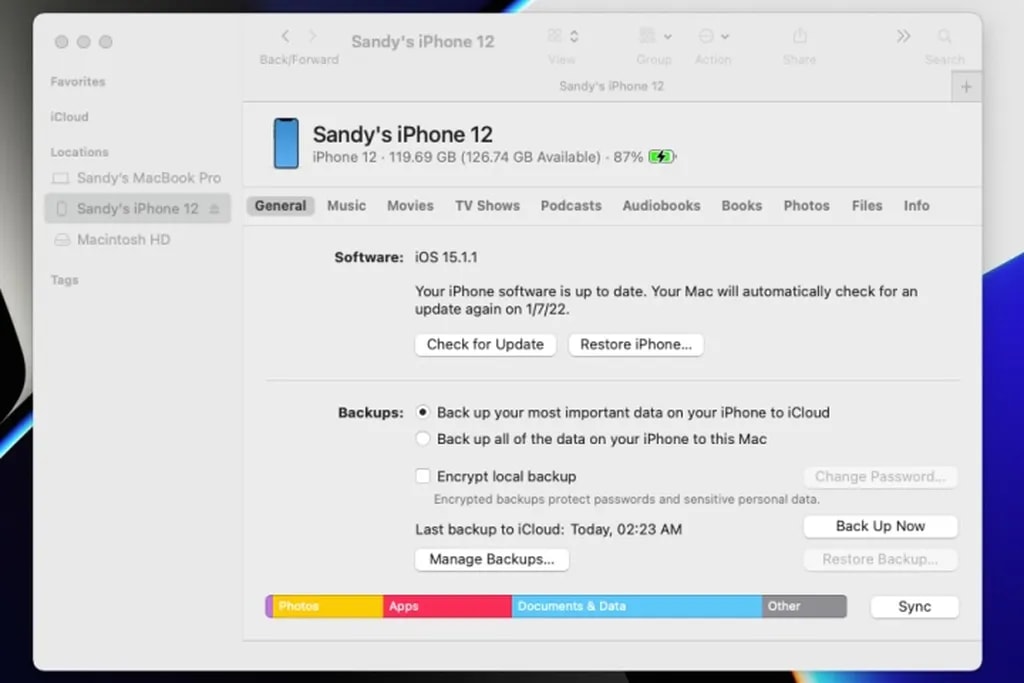Eject Sandy's iPhone 12 in sidebar
The image size is (1024, 683).
[214, 209]
